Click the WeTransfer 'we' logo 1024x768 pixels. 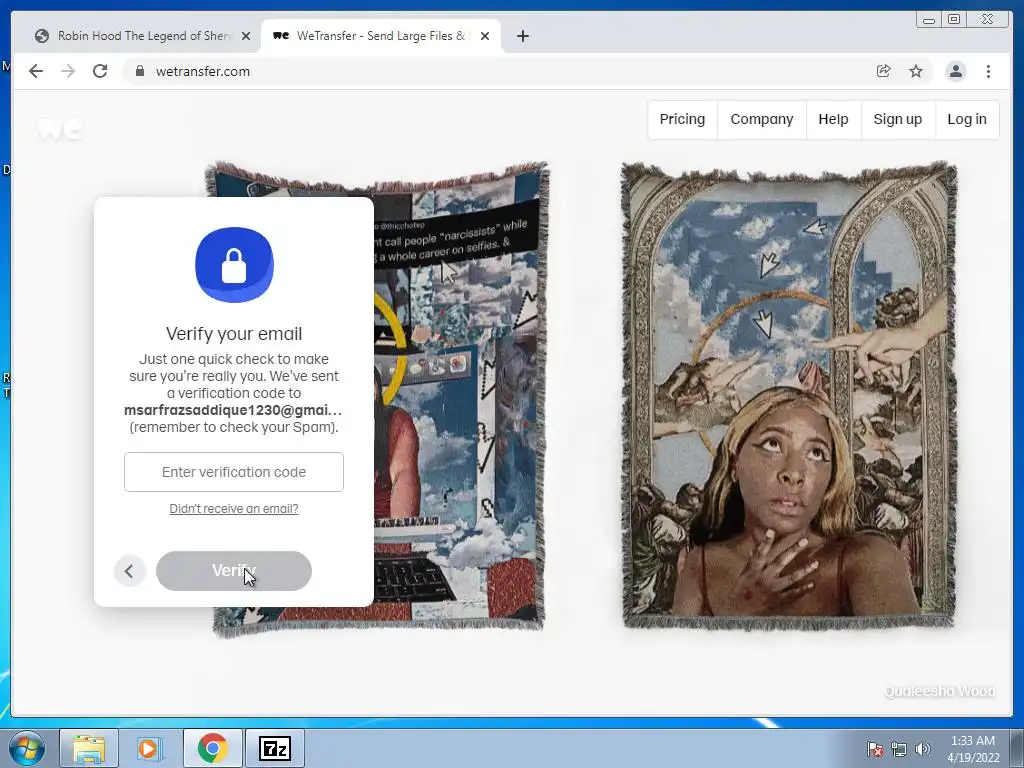(60, 128)
